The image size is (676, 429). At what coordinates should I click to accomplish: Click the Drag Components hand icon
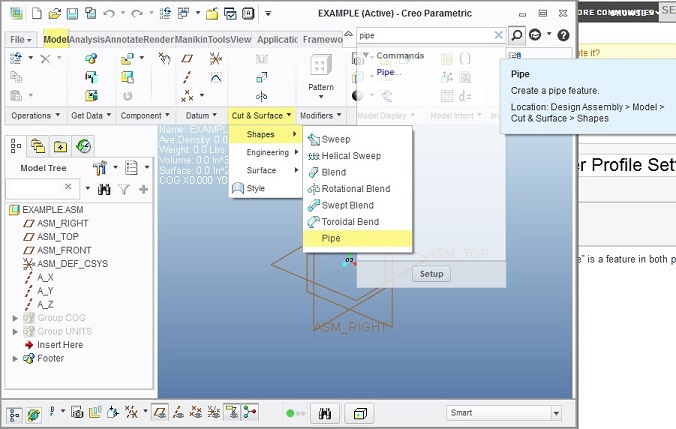[x=164, y=58]
